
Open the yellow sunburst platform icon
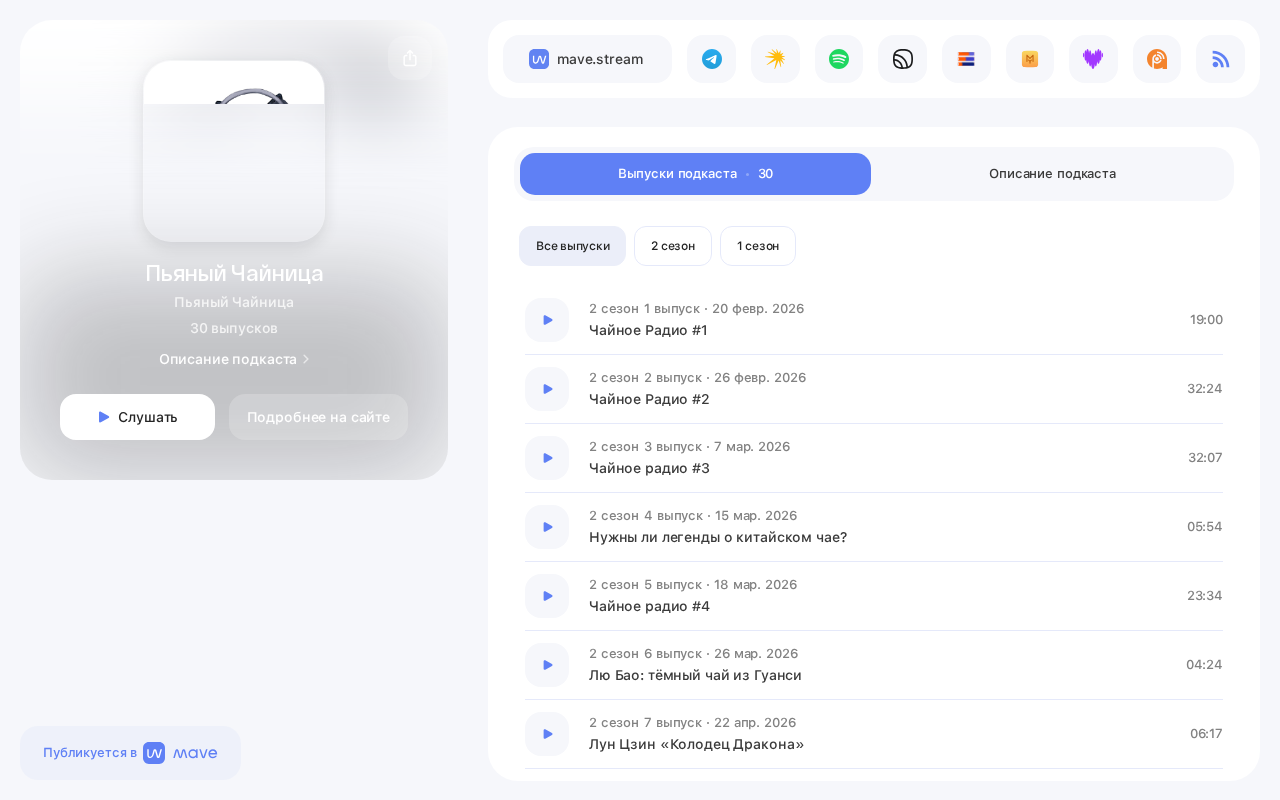pyautogui.click(x=775, y=59)
